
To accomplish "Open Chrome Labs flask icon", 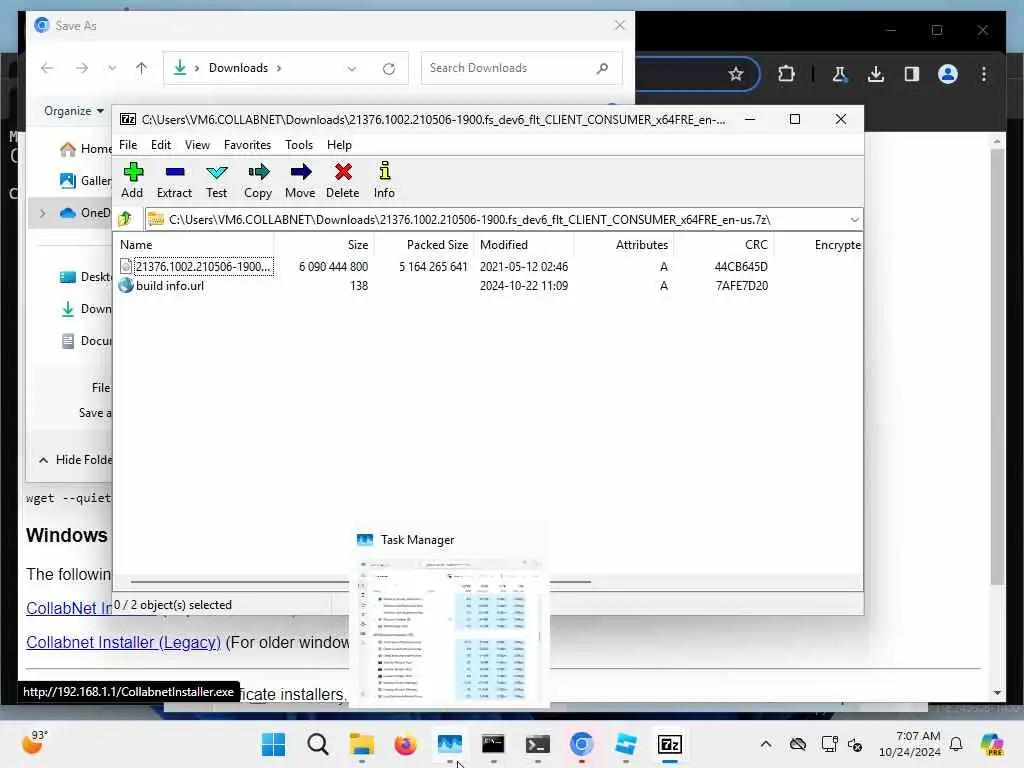I will pos(839,74).
